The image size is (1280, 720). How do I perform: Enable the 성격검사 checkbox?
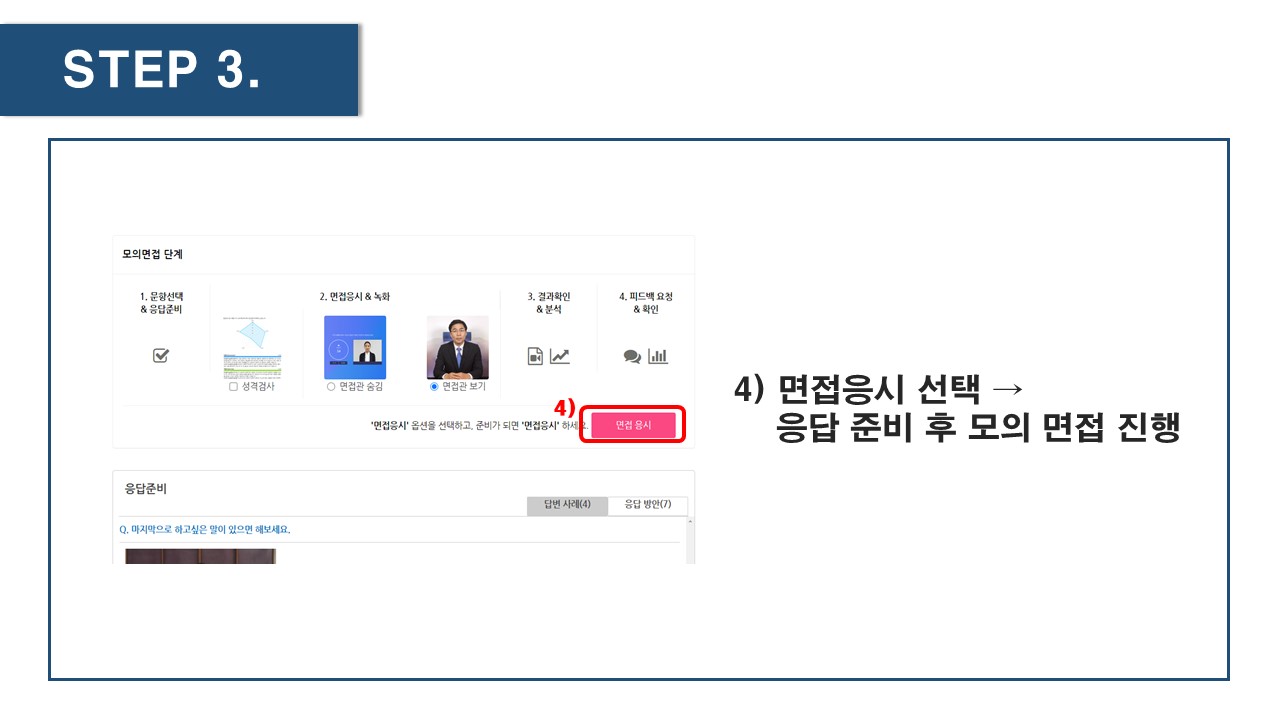(x=233, y=386)
